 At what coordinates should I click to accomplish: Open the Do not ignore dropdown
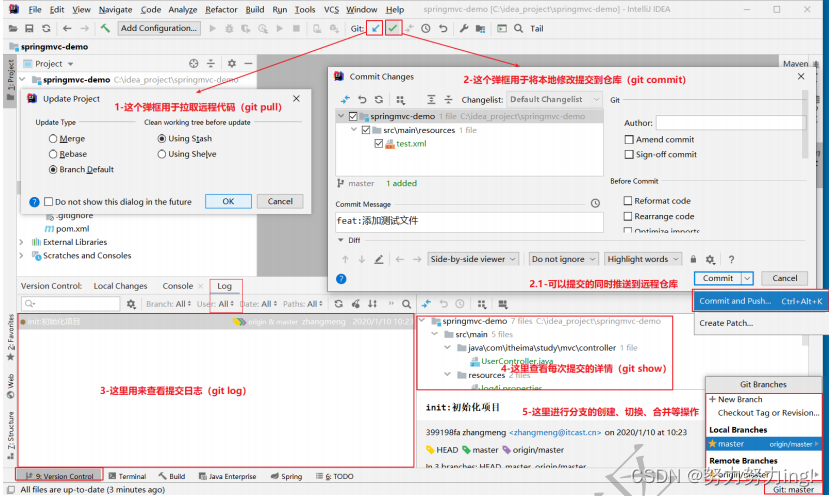click(564, 259)
